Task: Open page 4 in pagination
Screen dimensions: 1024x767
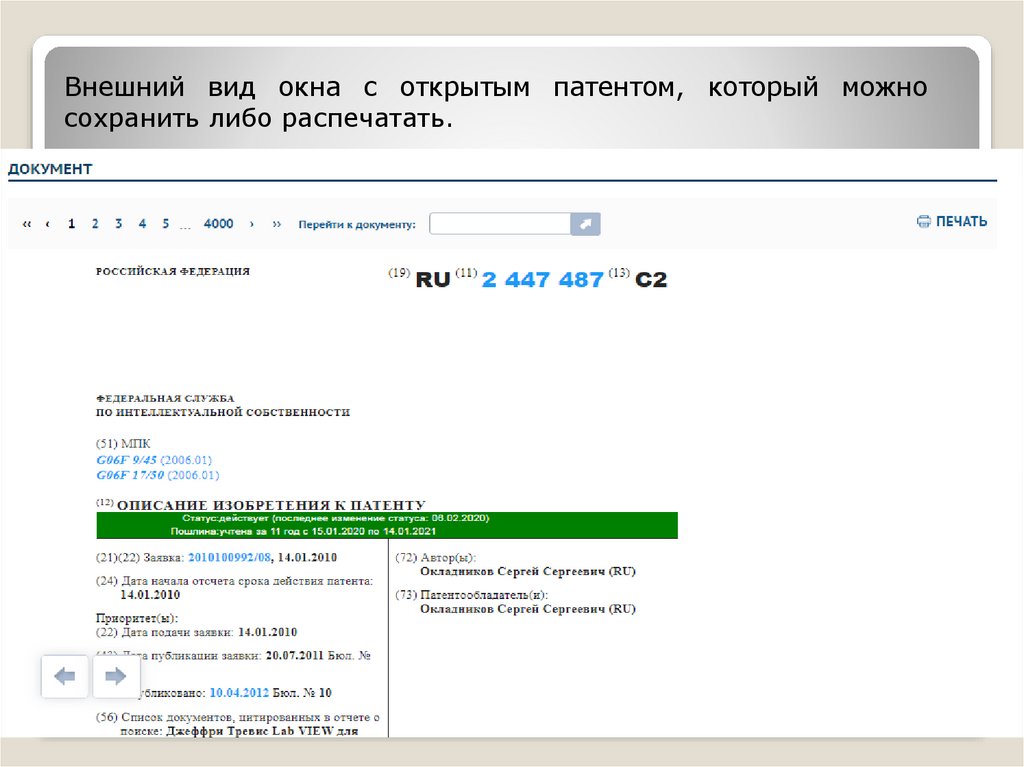Action: pos(142,224)
